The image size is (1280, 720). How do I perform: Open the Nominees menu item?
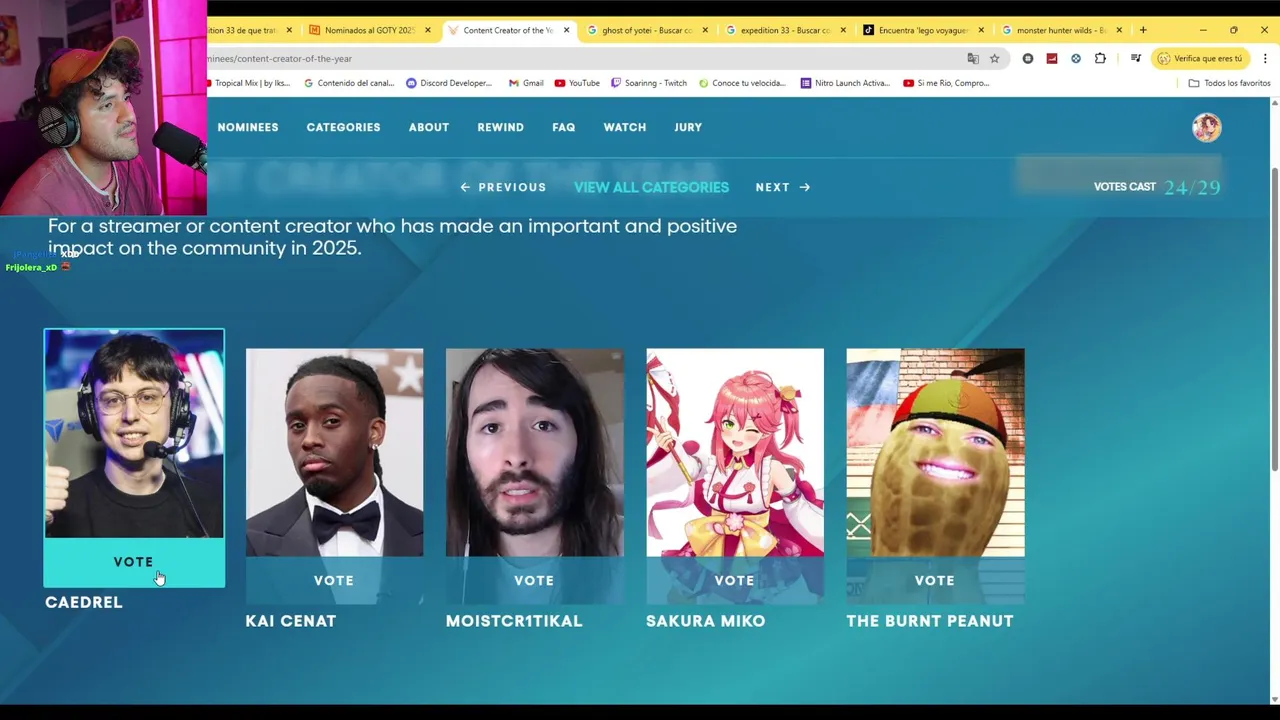[248, 127]
